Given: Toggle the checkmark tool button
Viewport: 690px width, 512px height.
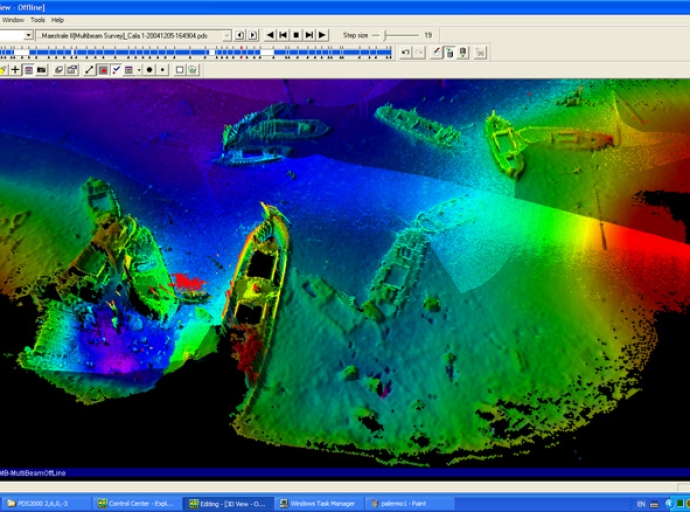Looking at the screenshot, I should [x=116, y=70].
